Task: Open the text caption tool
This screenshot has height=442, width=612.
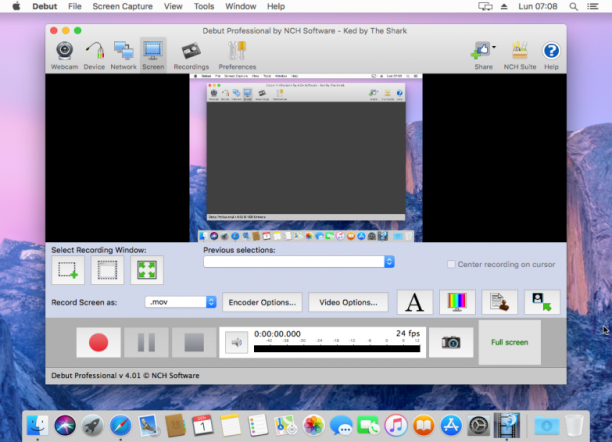Action: tap(415, 302)
